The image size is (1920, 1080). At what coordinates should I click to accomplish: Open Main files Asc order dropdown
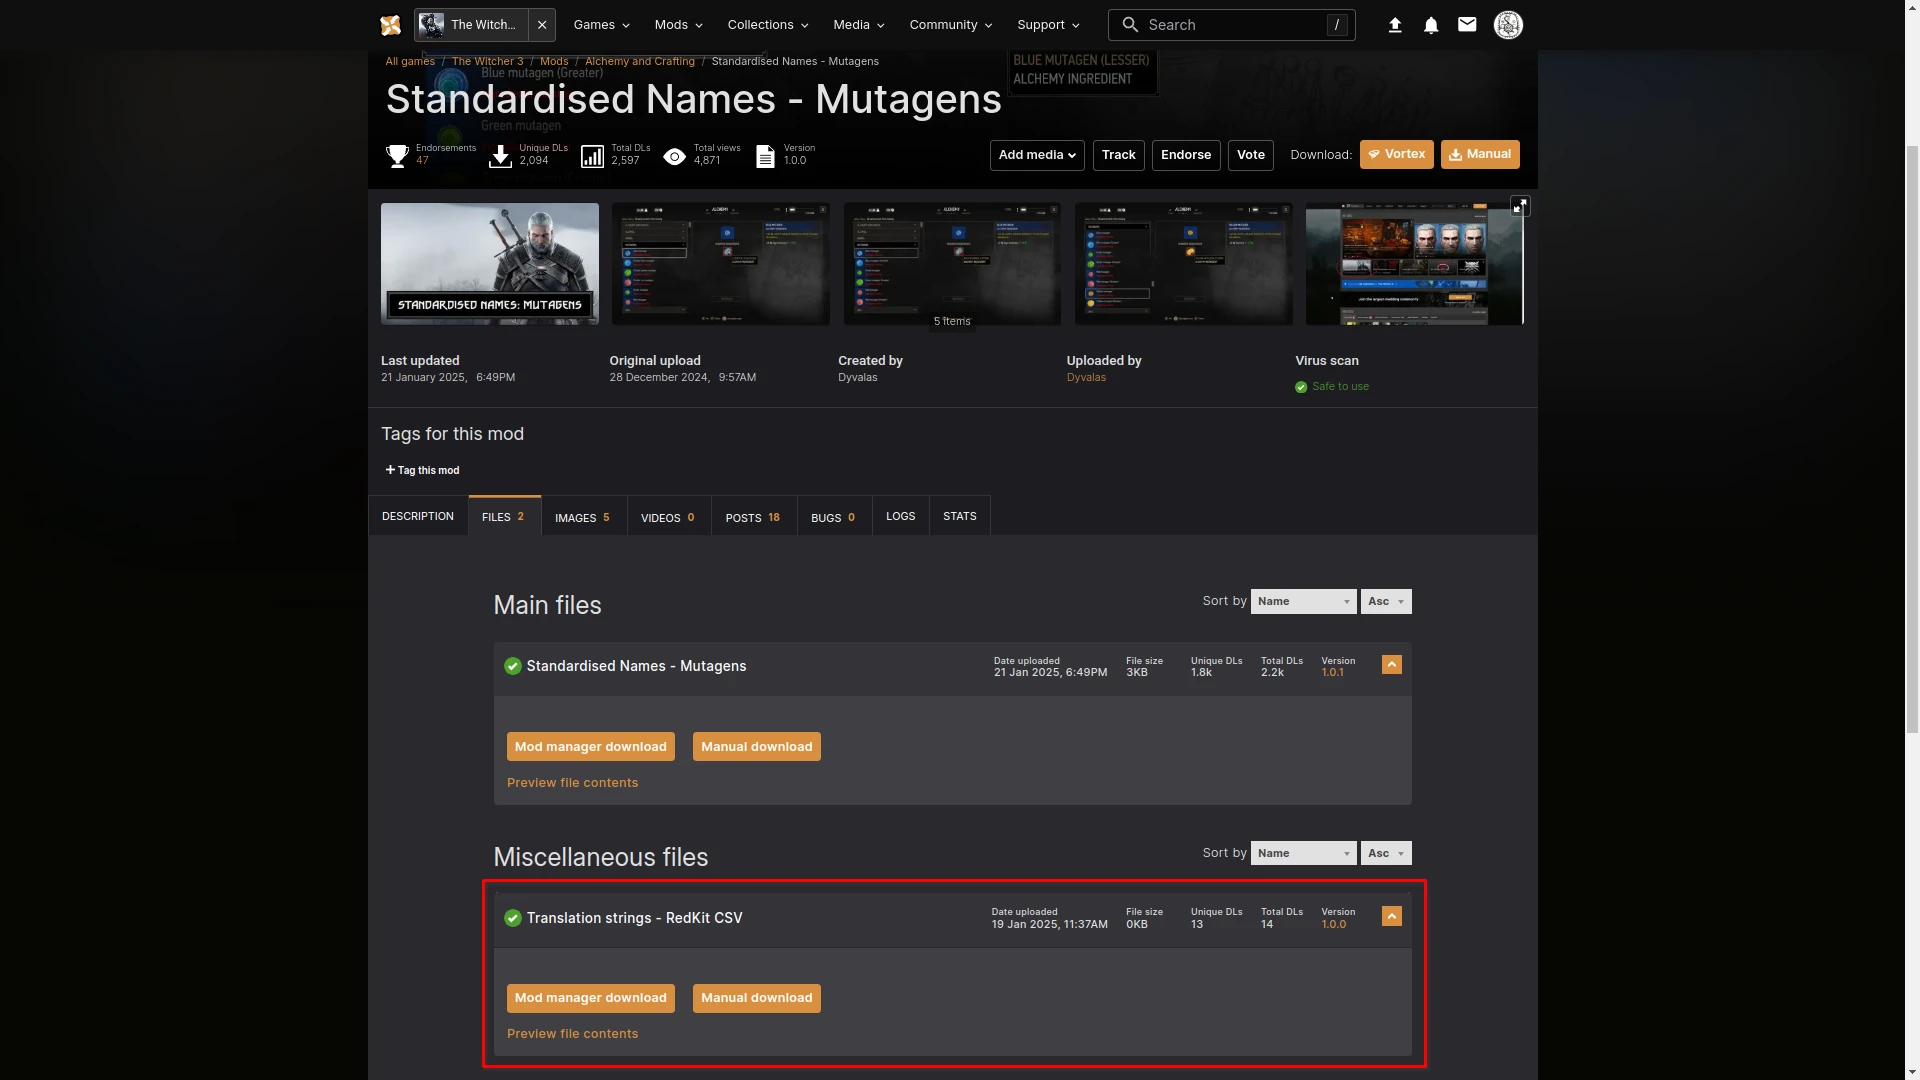click(x=1386, y=601)
